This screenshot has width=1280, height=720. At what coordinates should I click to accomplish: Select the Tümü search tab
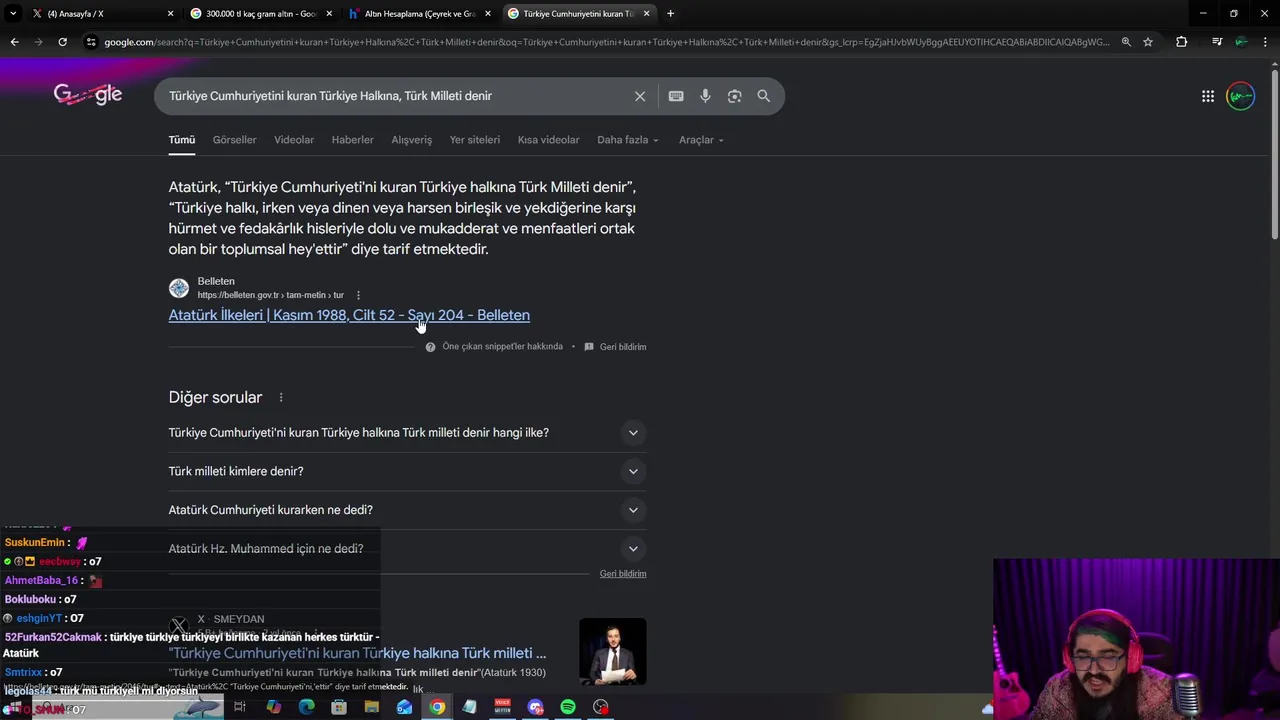point(182,140)
